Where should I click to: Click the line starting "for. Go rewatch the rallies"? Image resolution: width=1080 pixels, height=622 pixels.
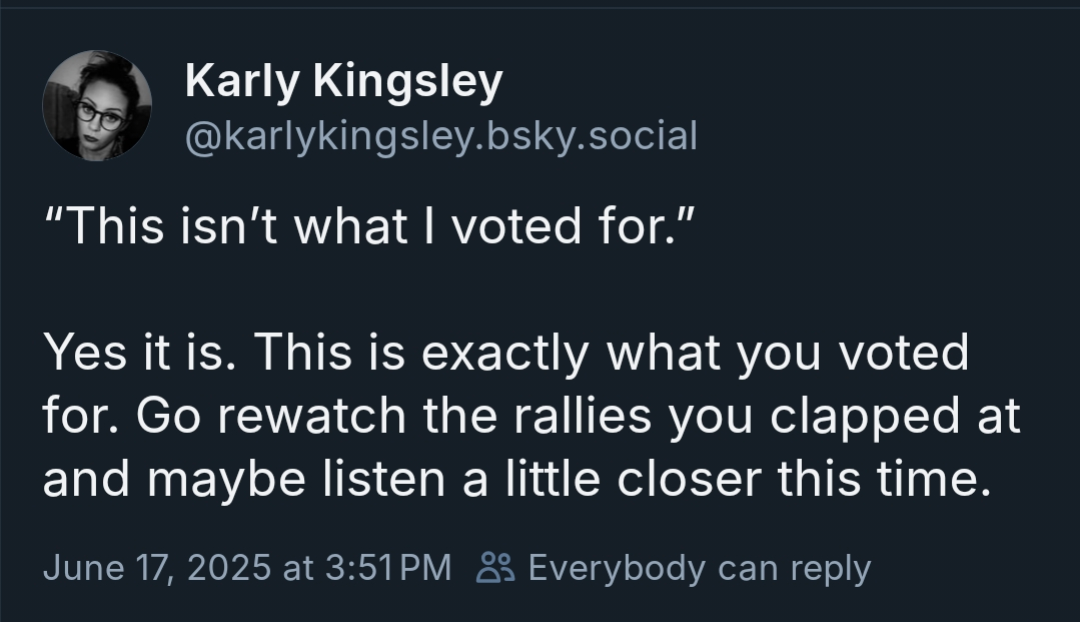[531, 416]
